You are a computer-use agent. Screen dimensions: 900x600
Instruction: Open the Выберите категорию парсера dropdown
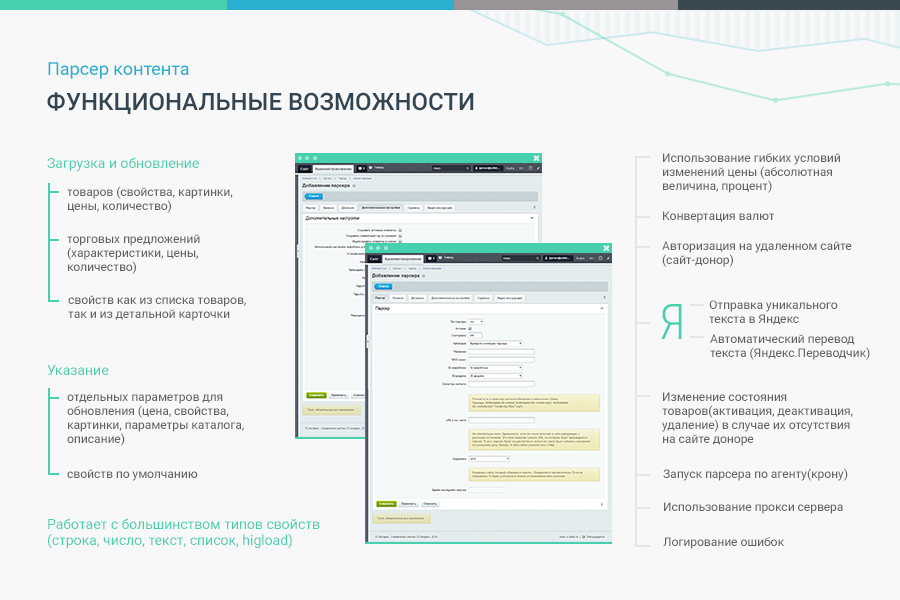(x=495, y=344)
